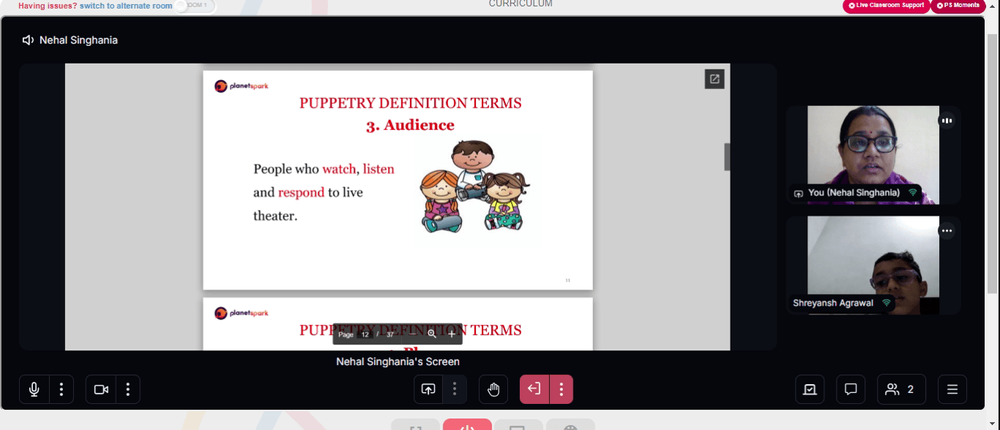Click the children cartoon image on slide
This screenshot has height=430, width=1000.
coord(475,186)
